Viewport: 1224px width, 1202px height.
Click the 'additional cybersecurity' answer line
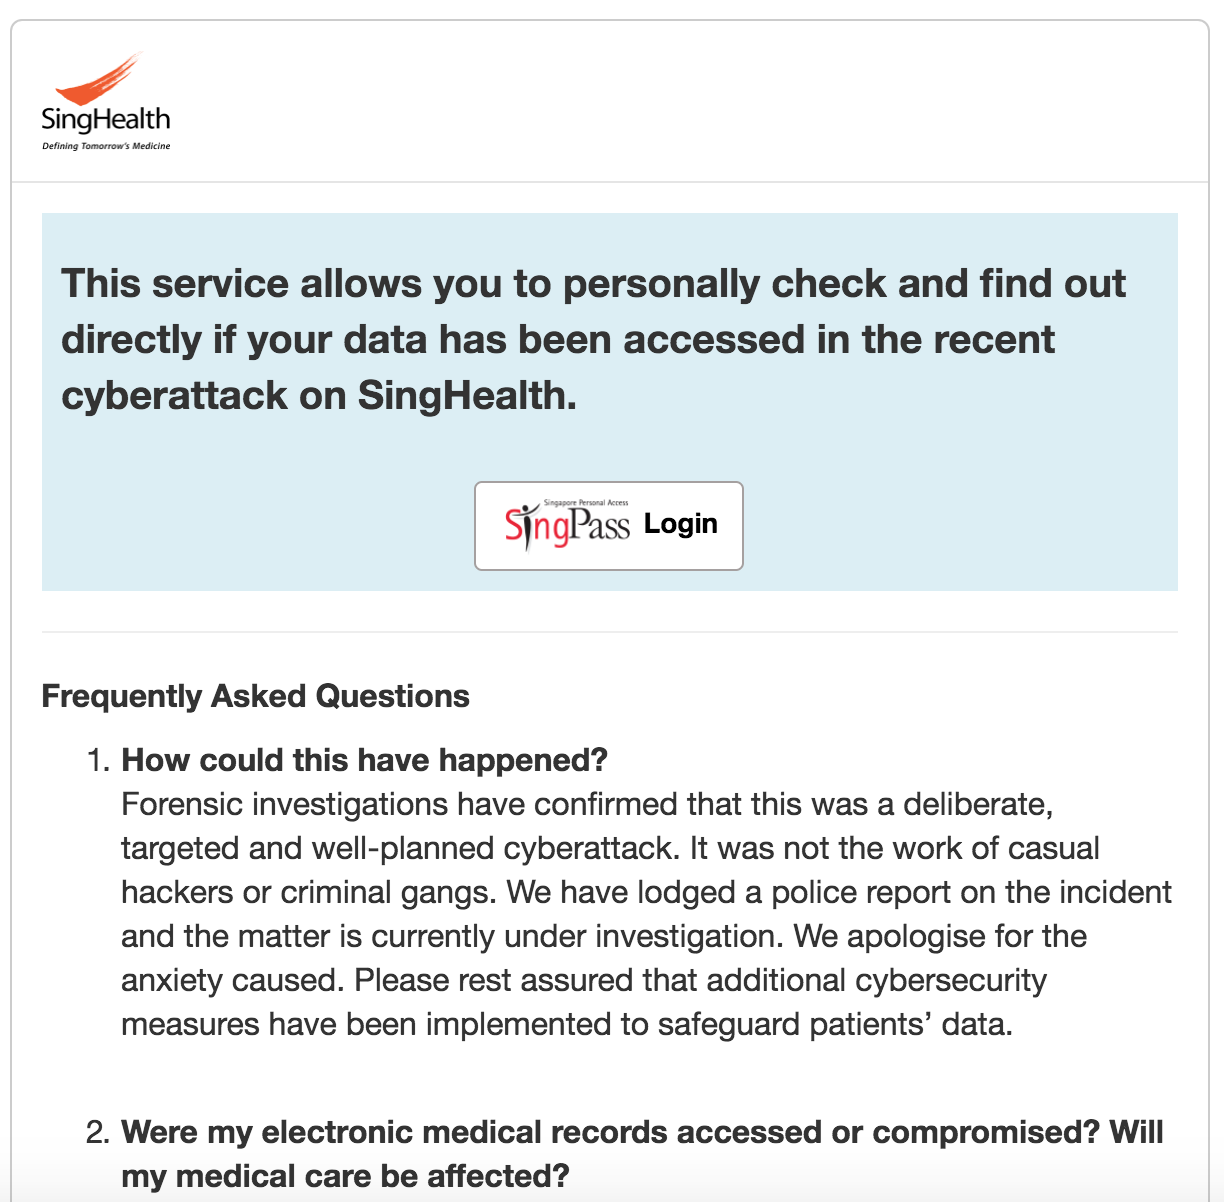(x=584, y=980)
